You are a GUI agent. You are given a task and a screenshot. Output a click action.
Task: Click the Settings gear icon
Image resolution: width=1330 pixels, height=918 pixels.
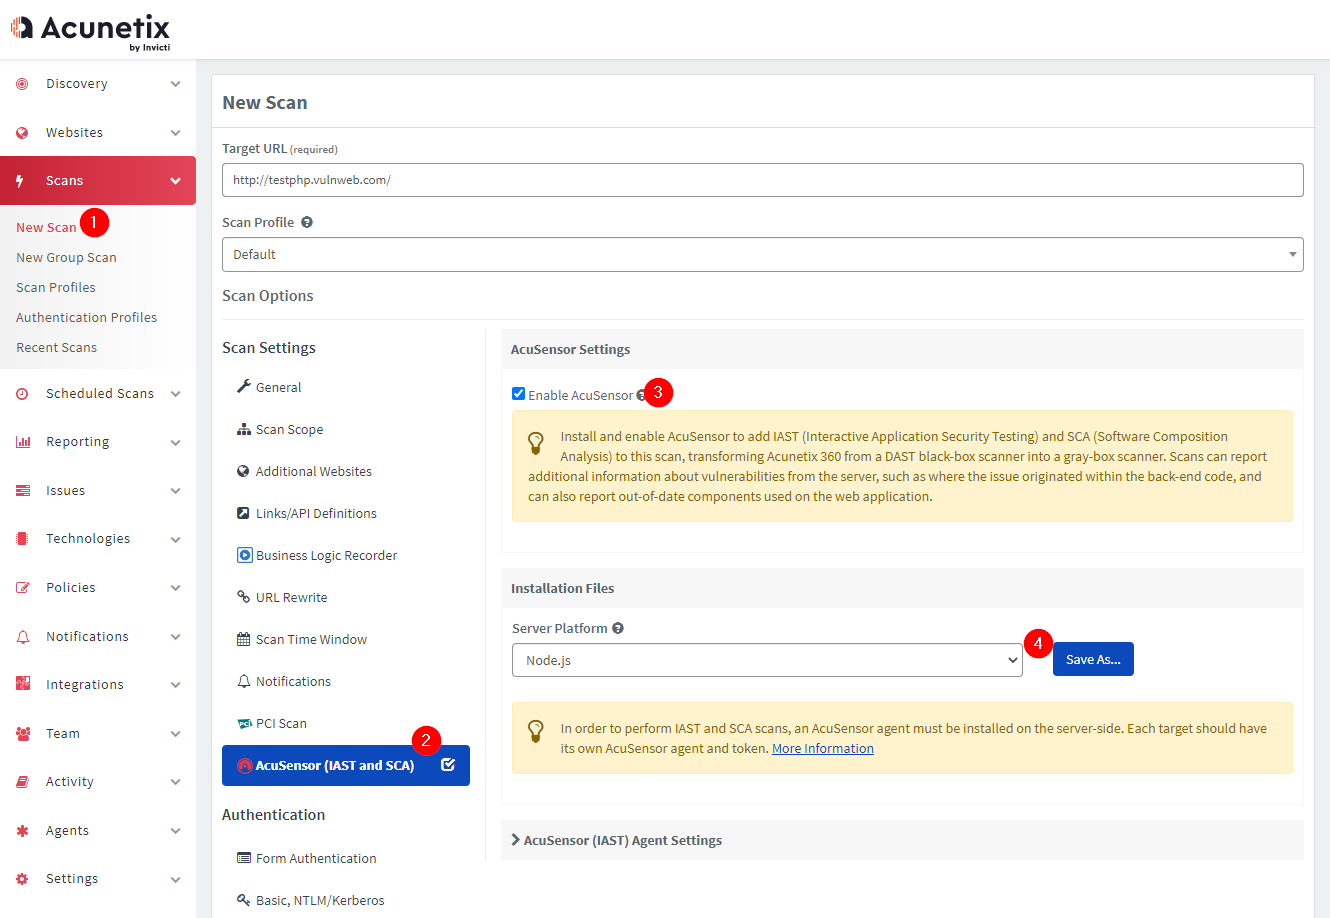22,879
